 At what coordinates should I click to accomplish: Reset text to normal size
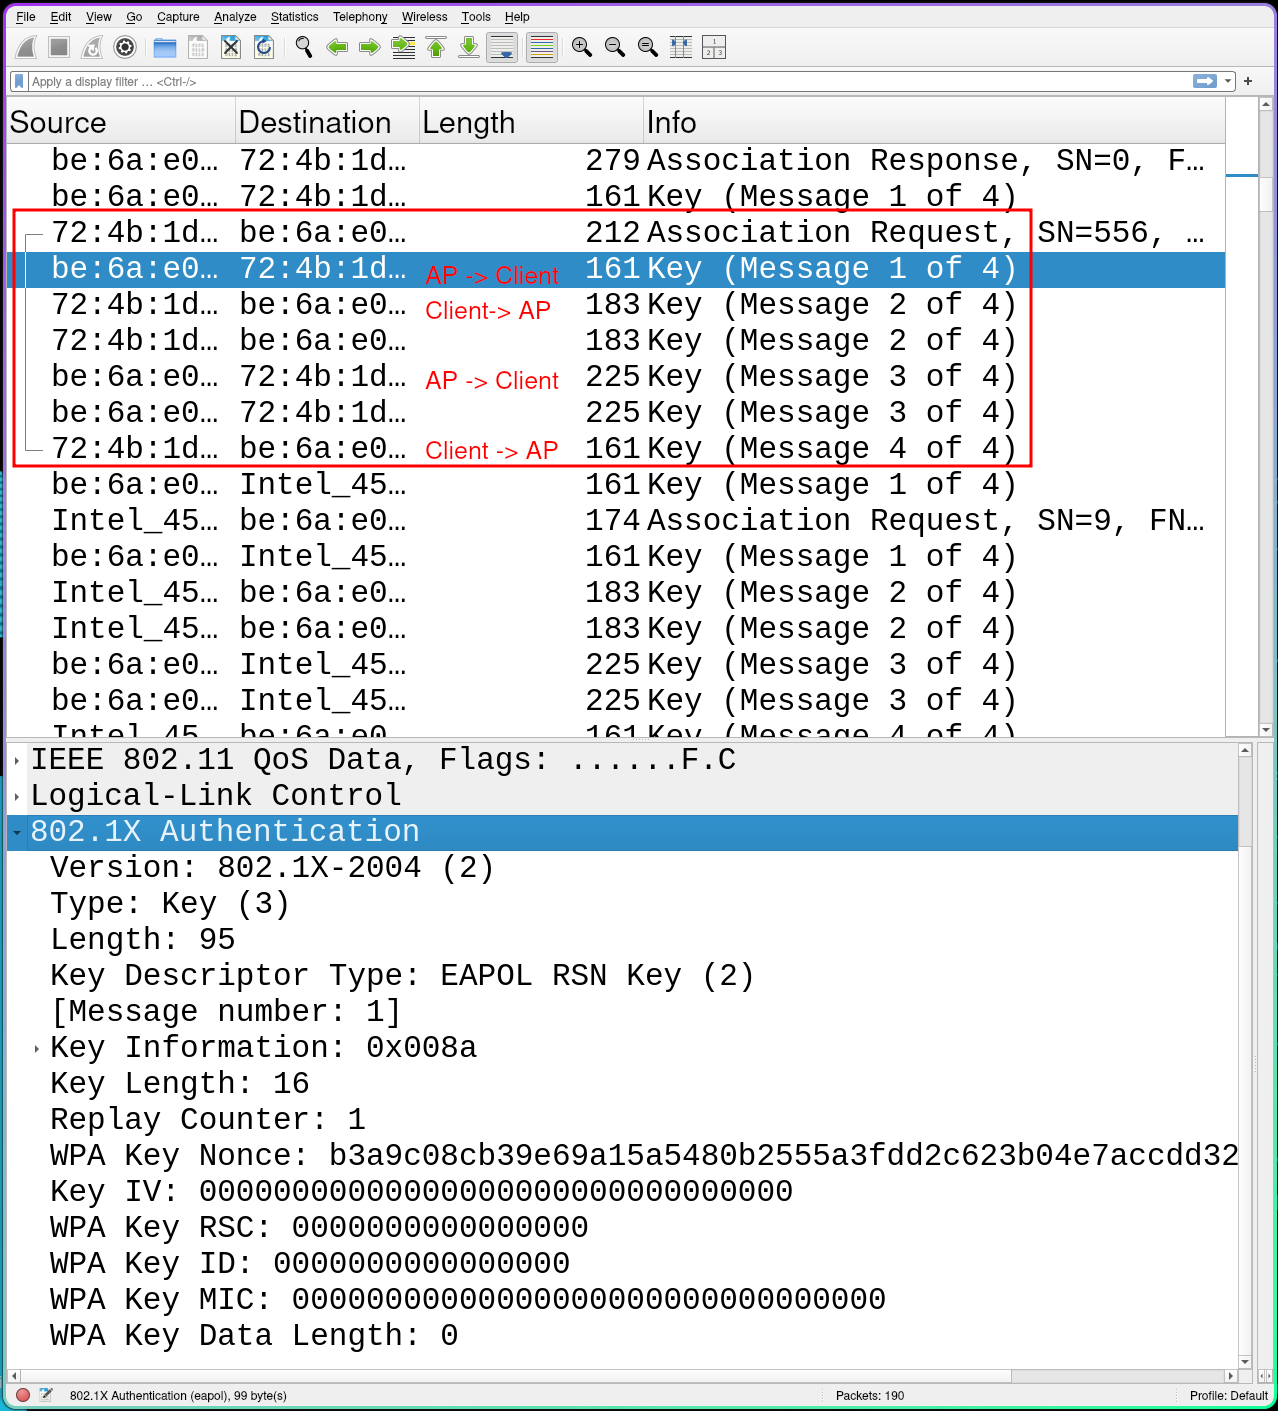coord(648,47)
